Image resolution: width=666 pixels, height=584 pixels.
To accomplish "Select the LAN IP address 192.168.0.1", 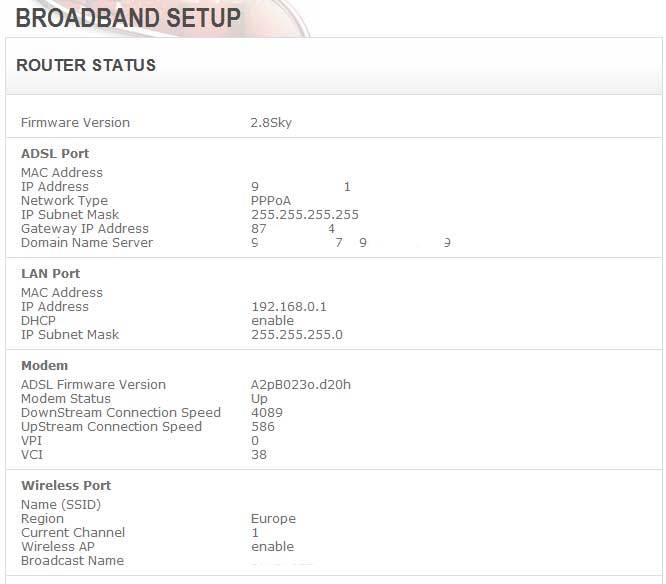I will coord(289,307).
